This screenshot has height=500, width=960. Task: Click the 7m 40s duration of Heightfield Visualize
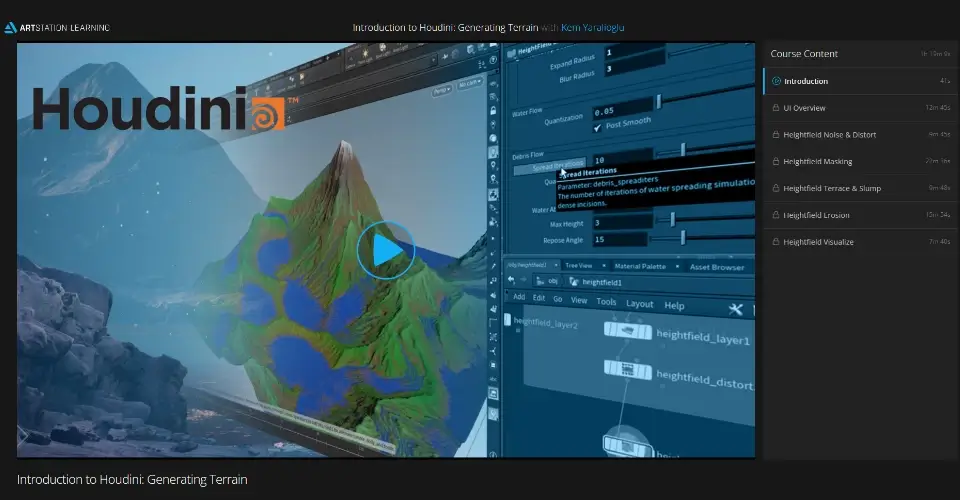(939, 242)
